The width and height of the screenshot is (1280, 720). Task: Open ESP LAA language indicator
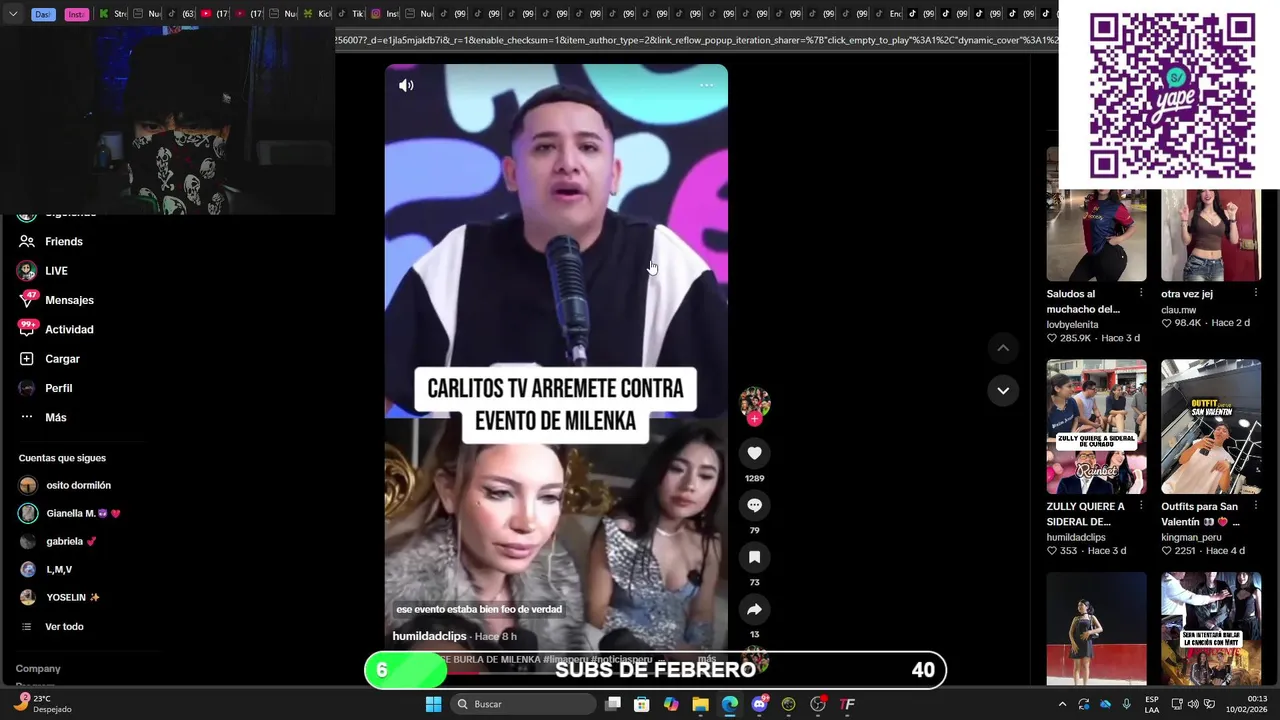pos(1152,704)
